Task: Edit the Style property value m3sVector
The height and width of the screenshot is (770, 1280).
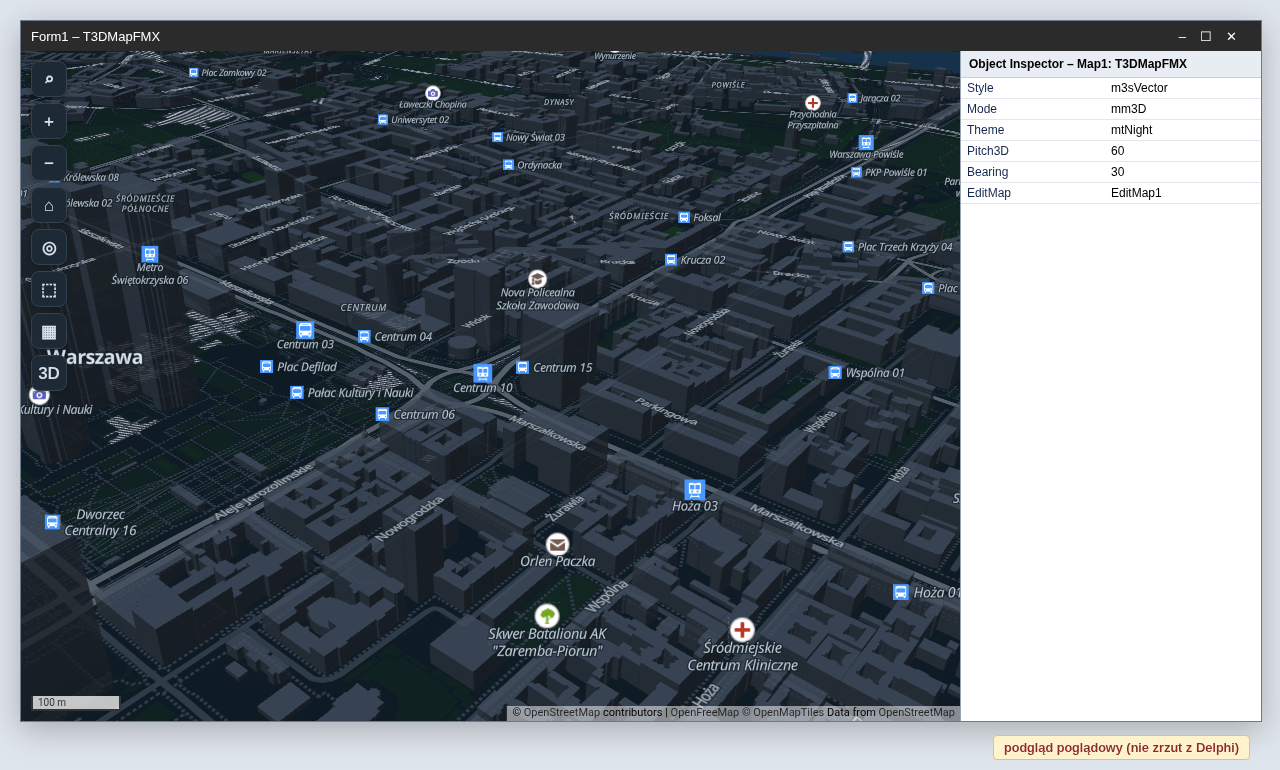Action: click(x=1183, y=88)
